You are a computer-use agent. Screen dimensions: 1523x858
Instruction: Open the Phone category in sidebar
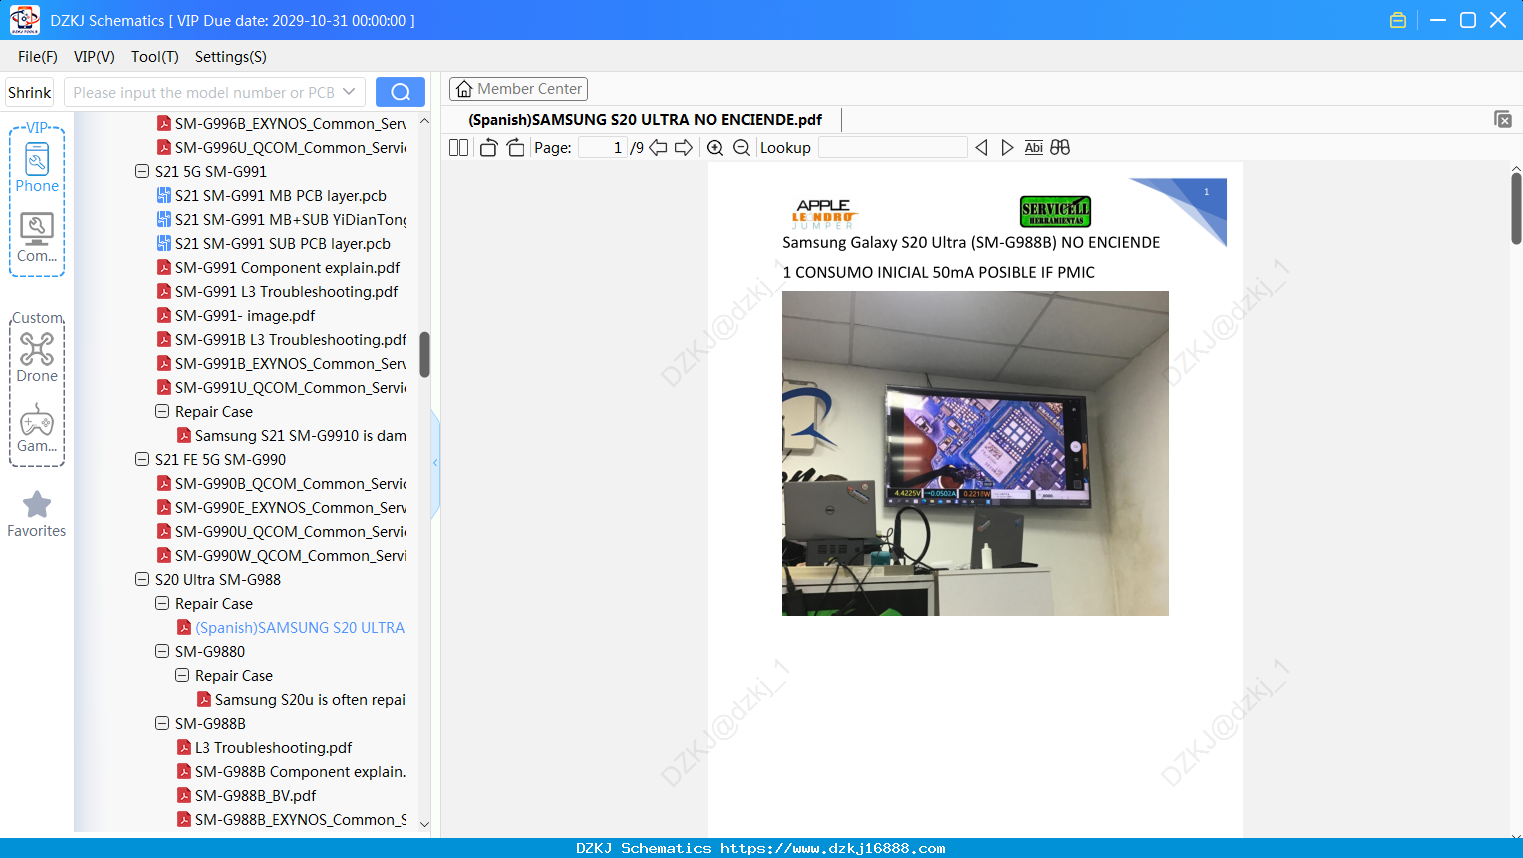tap(37, 167)
